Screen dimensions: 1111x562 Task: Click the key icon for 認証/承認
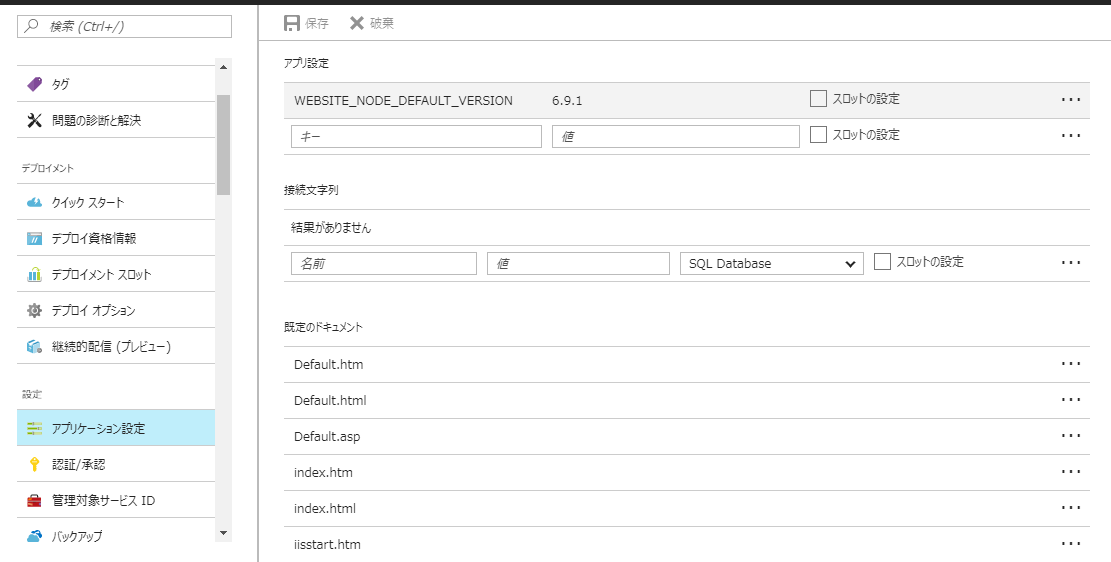pos(35,464)
